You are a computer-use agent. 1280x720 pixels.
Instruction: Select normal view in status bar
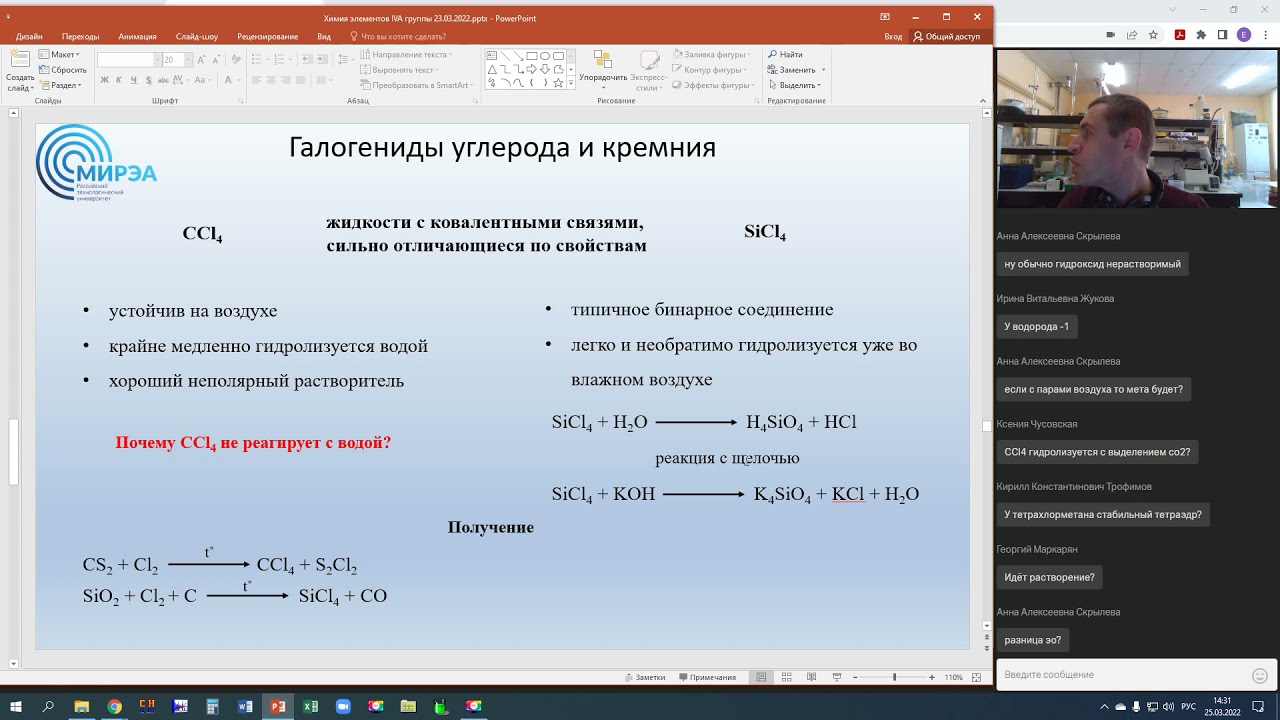point(761,677)
